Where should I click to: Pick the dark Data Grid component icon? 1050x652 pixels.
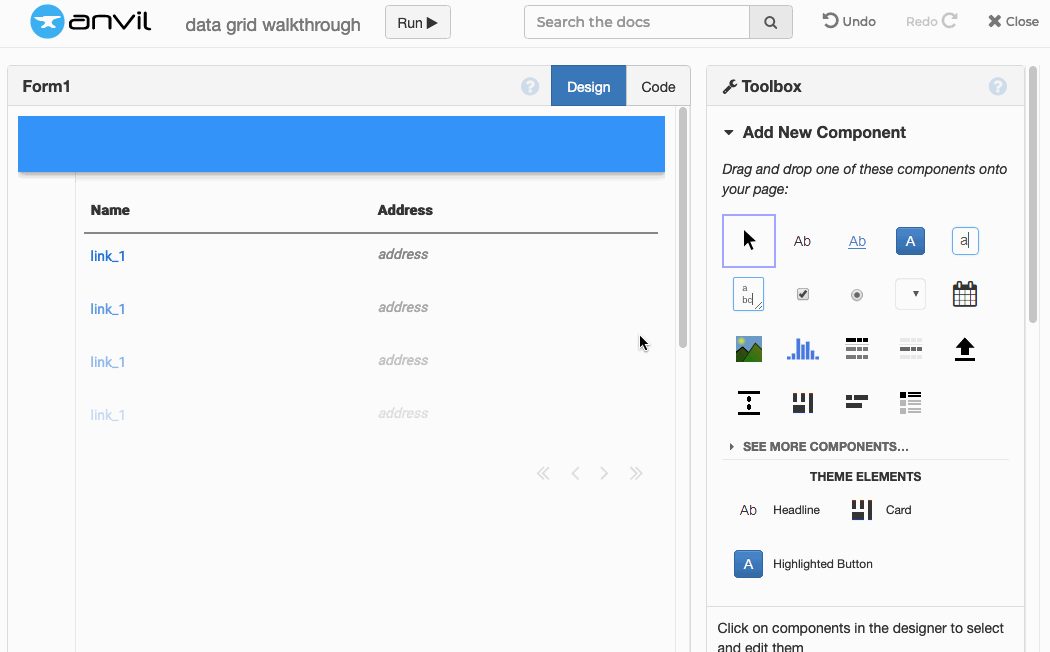tap(857, 349)
